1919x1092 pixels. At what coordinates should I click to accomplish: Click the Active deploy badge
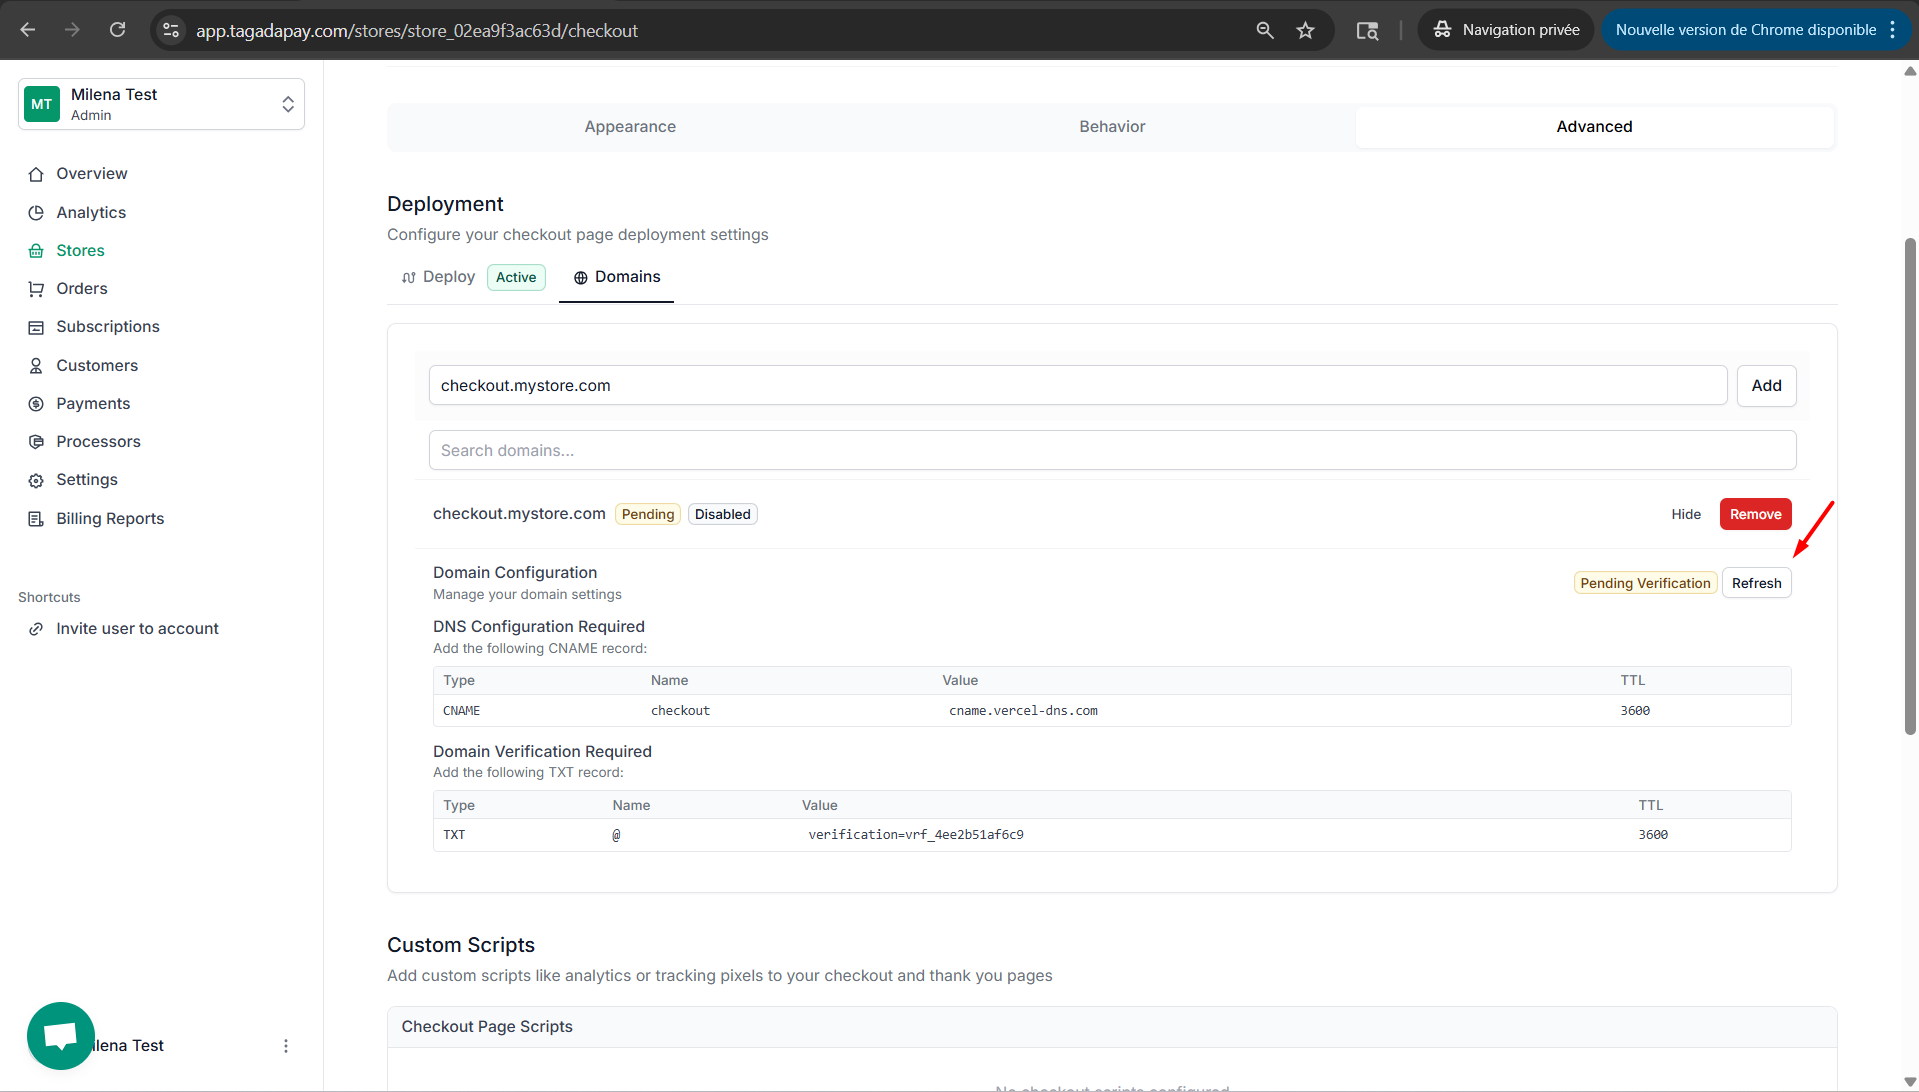click(x=516, y=278)
